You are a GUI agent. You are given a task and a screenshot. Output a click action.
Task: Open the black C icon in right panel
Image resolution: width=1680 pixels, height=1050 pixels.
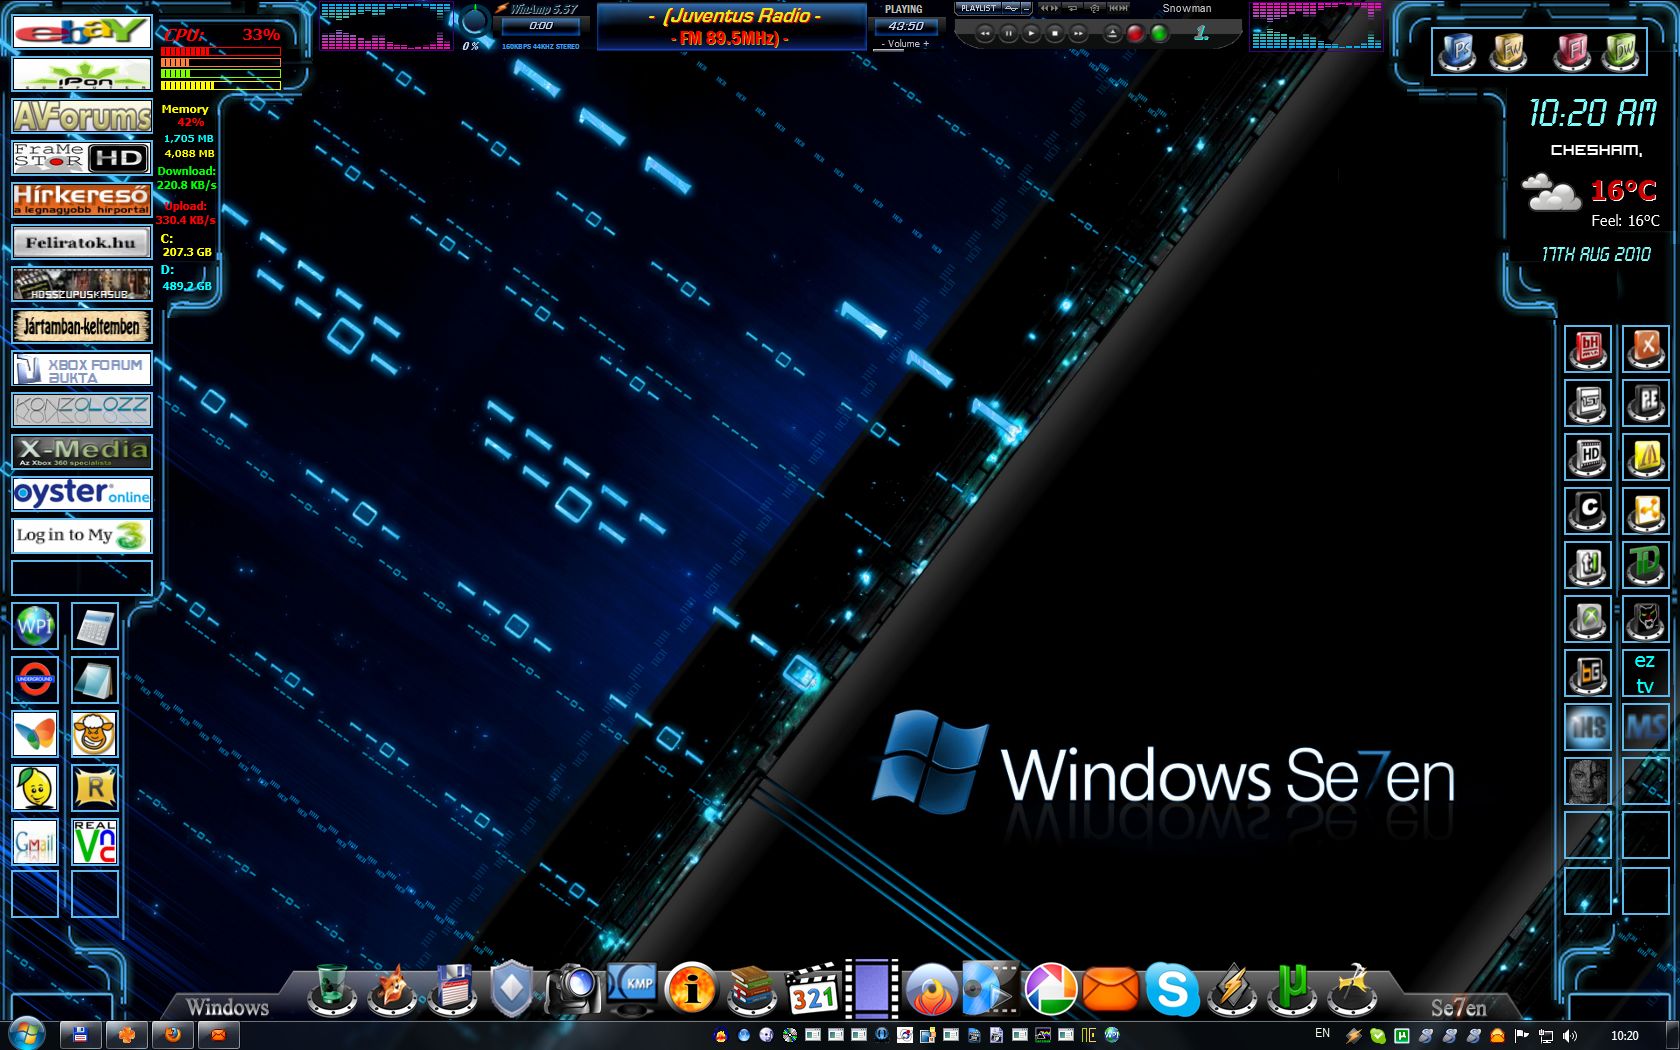click(1588, 511)
